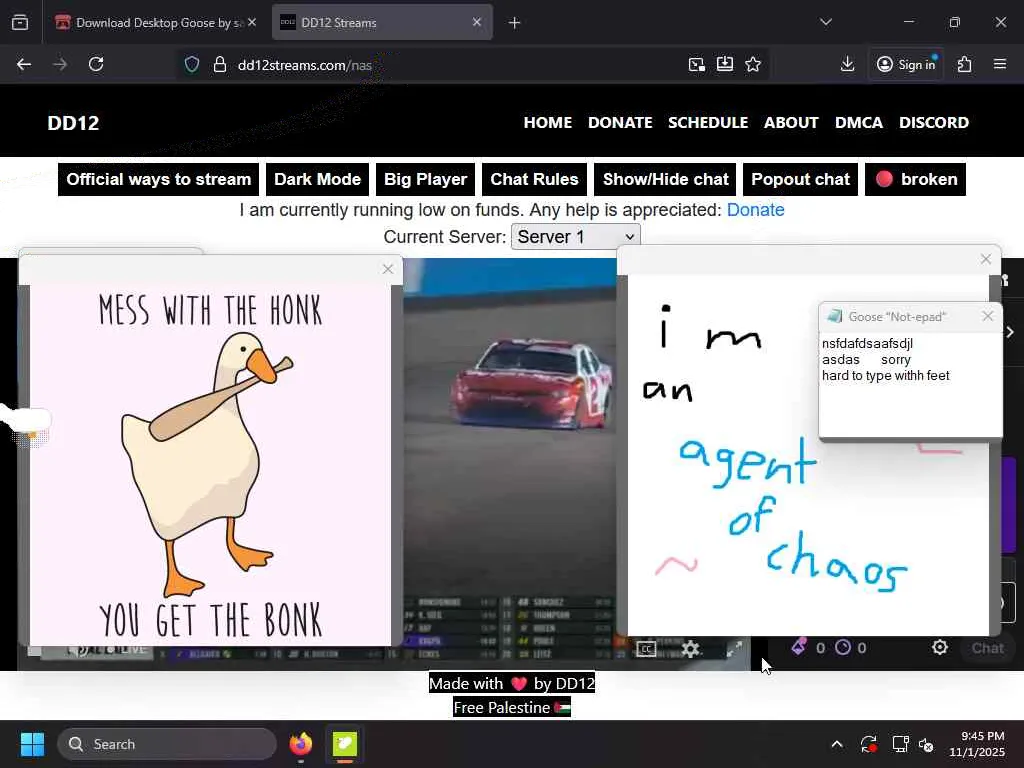
Task: Click the chat channel points icon
Action: 799,647
